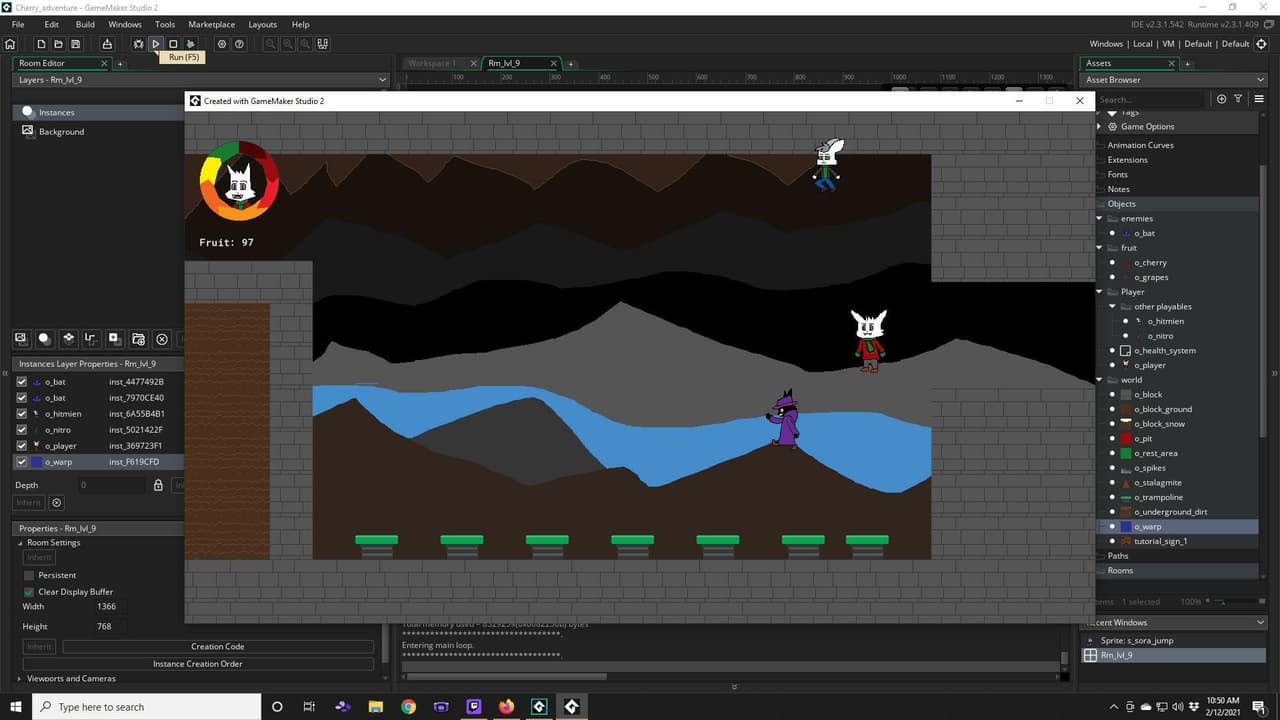Toggle the o_warp instance checkbox
This screenshot has height=720, width=1280.
(22, 462)
